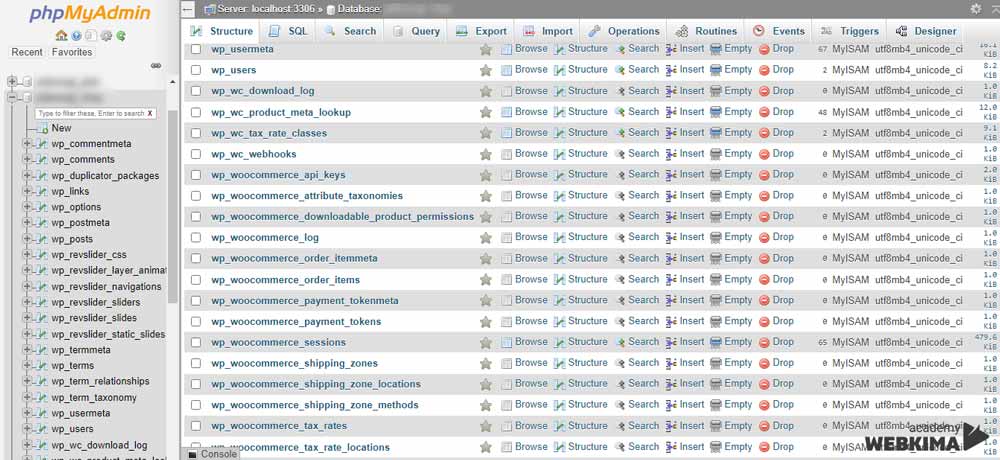The image size is (1000, 460).
Task: Open wp_woocommerce_downloadable_product_permissions table name link
Action: 342,217
